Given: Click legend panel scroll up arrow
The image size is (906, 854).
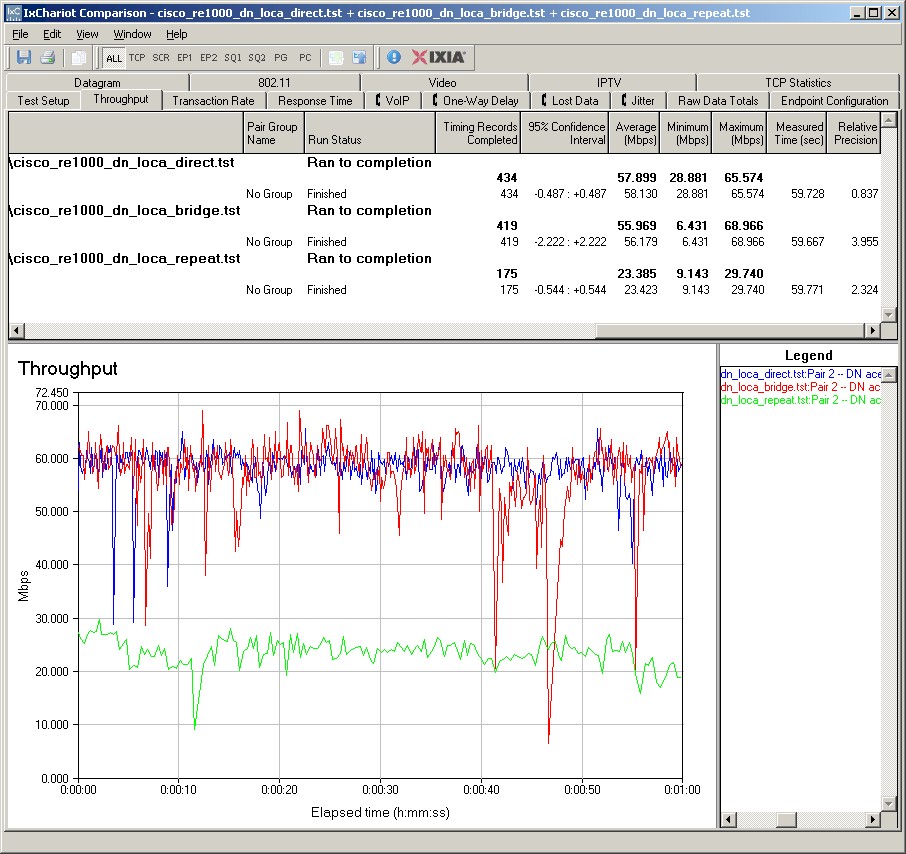Looking at the screenshot, I should pos(889,374).
